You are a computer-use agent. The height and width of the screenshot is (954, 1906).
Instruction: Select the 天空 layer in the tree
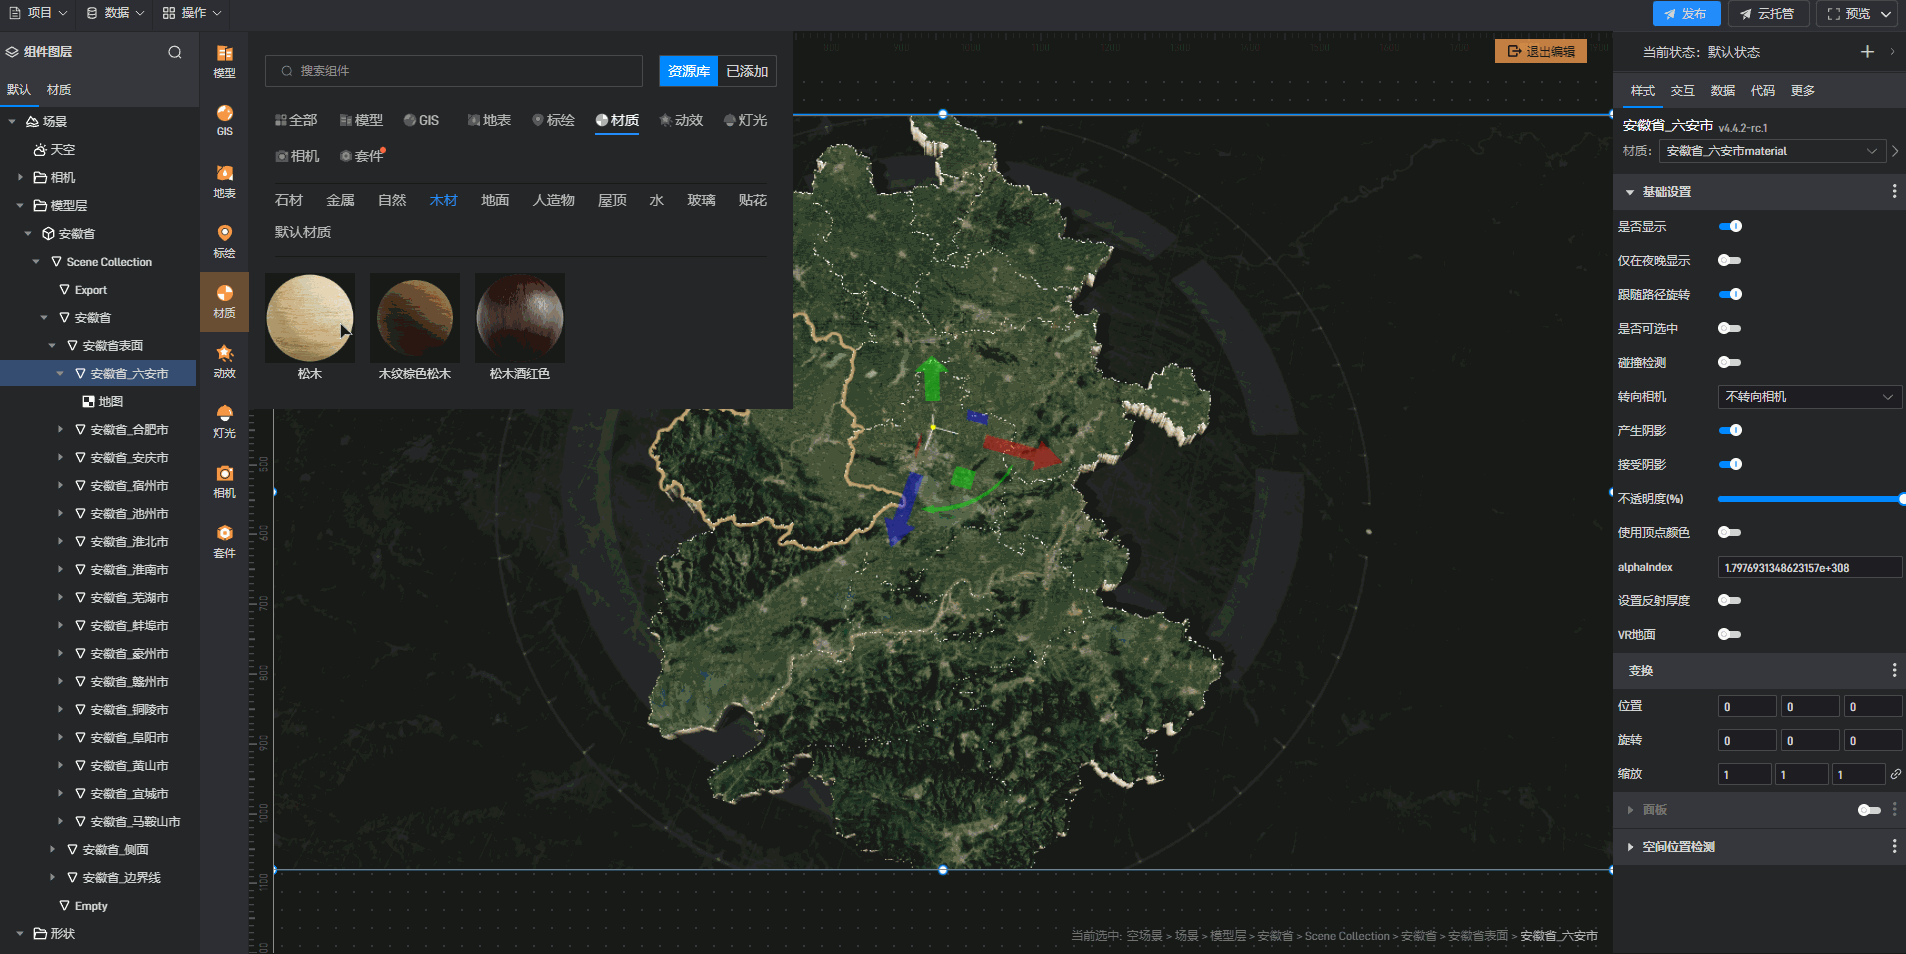click(55, 149)
